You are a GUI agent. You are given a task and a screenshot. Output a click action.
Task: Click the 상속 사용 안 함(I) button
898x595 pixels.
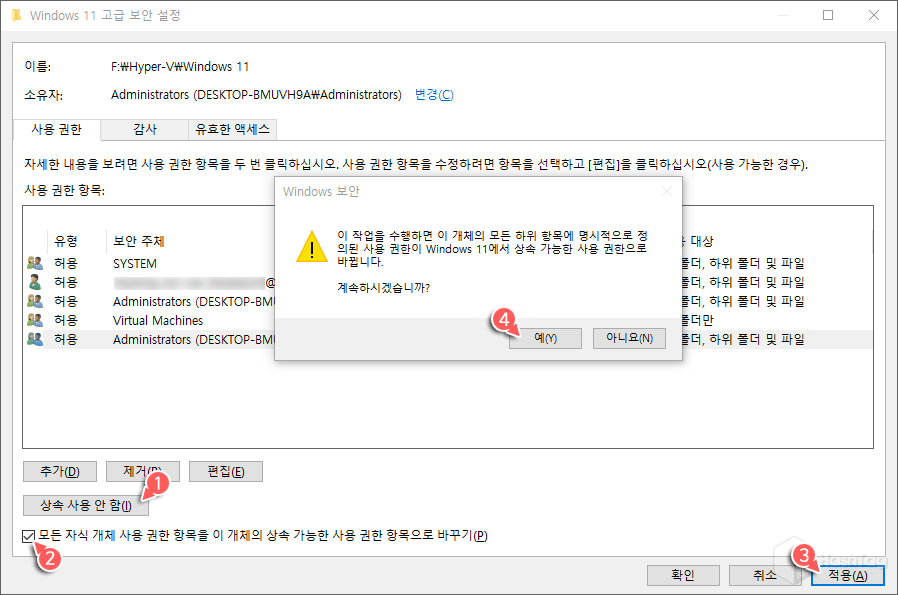86,505
